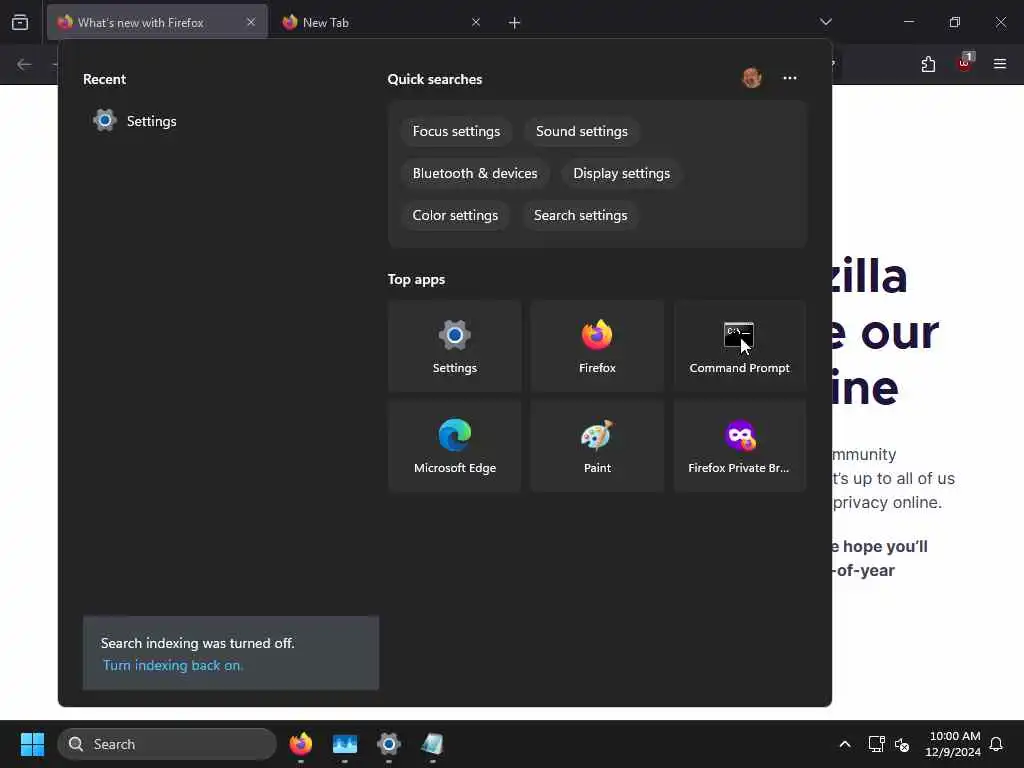Show hidden system tray icons
Screen dimensions: 1024x768
coord(844,744)
